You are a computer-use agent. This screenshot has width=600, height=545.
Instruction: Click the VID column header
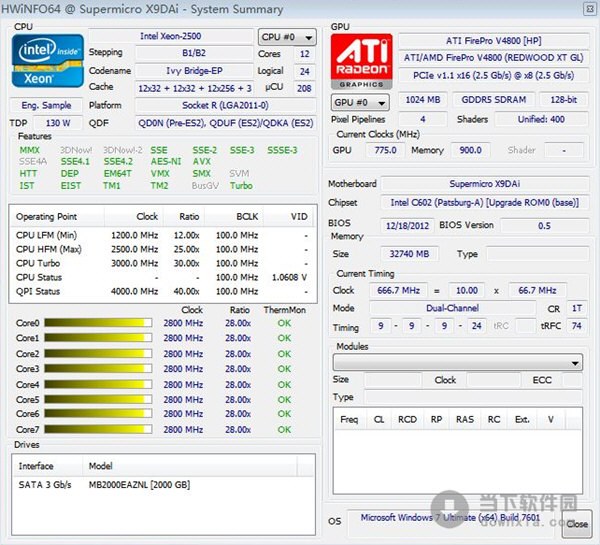pyautogui.click(x=289, y=217)
